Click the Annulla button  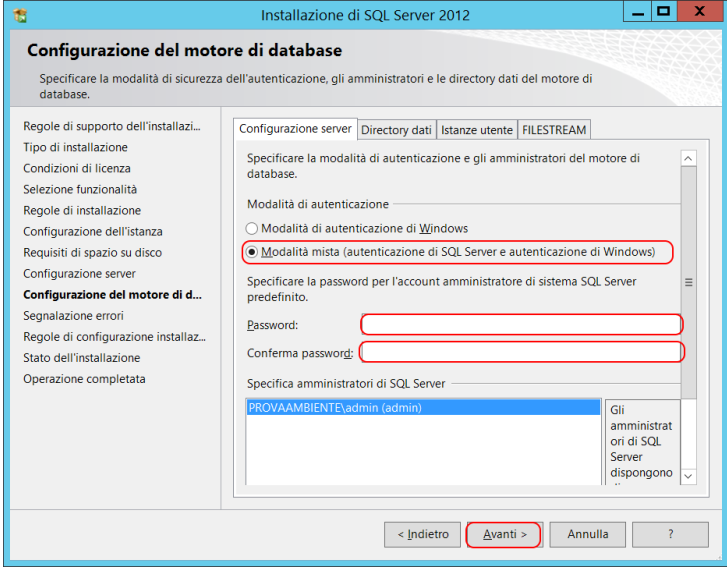(x=587, y=535)
